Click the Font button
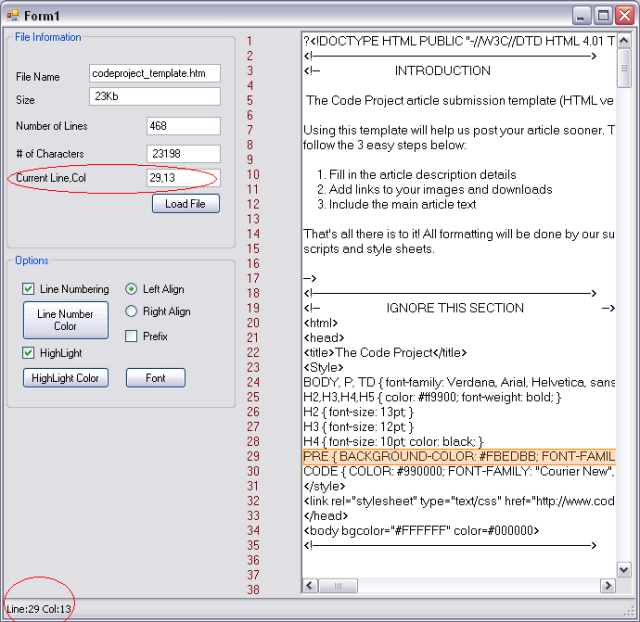Screen dimensions: 640x622 (x=156, y=378)
